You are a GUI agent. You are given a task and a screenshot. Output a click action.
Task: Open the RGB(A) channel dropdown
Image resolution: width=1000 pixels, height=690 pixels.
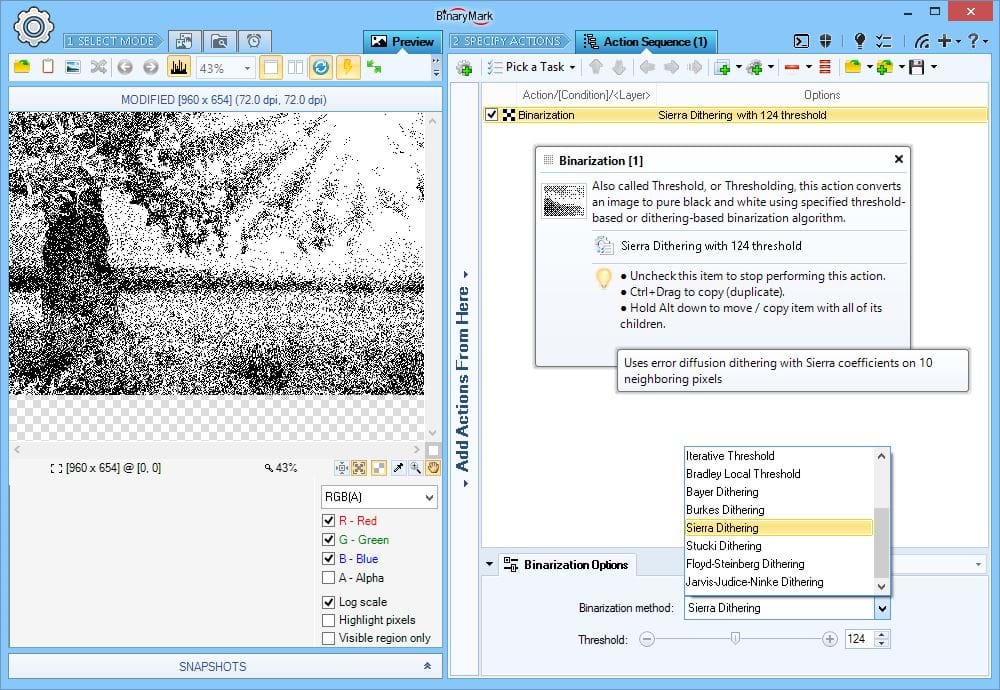click(x=379, y=497)
